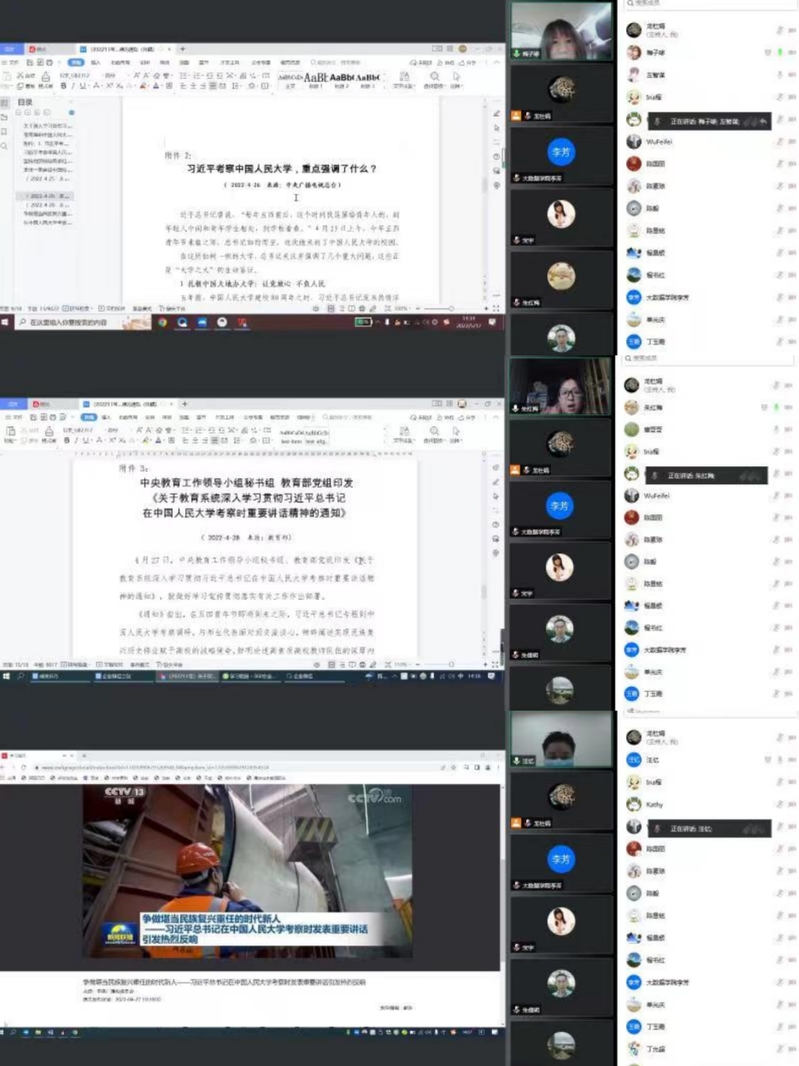Open the font size dropdown in top document ribbon
Screen dimensions: 799x1066
coord(108,75)
